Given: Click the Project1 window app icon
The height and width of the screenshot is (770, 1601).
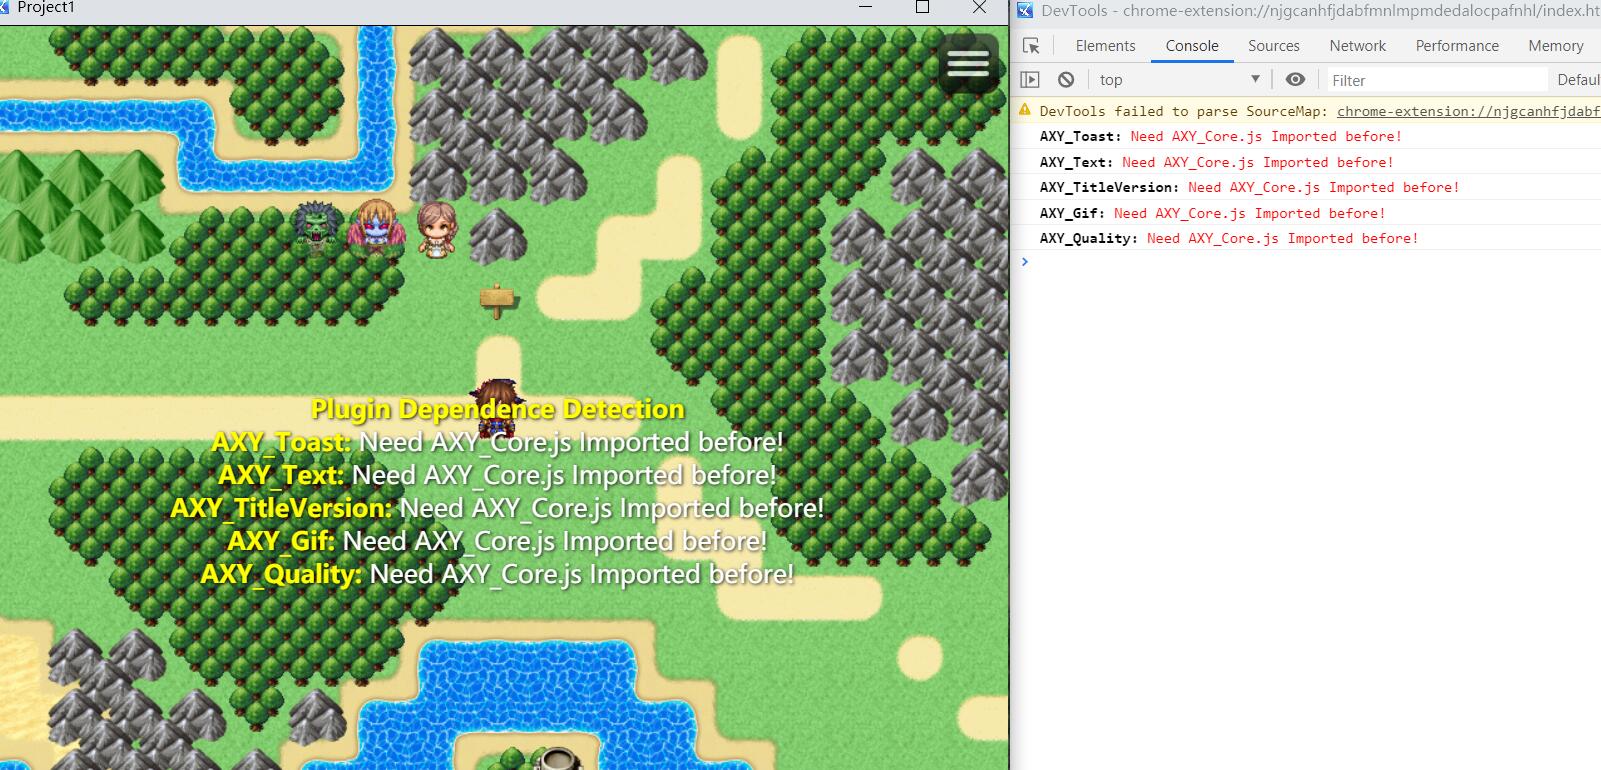Looking at the screenshot, I should click(5, 7).
